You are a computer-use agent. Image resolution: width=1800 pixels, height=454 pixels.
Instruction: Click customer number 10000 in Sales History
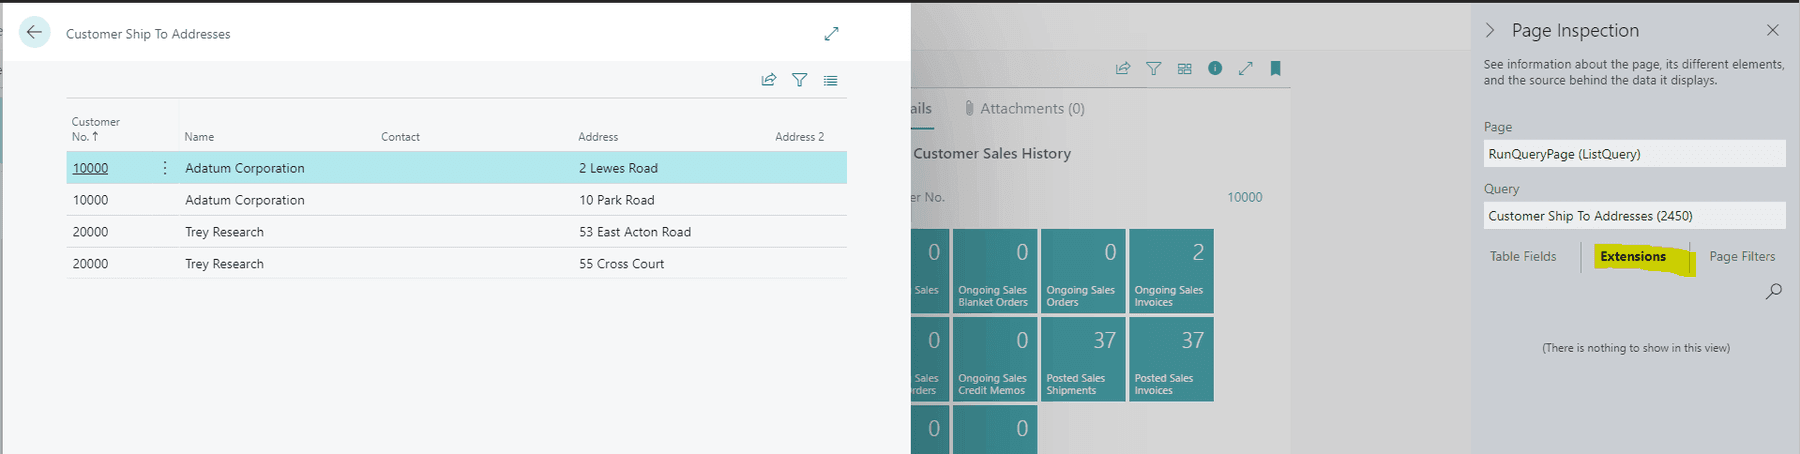1244,197
